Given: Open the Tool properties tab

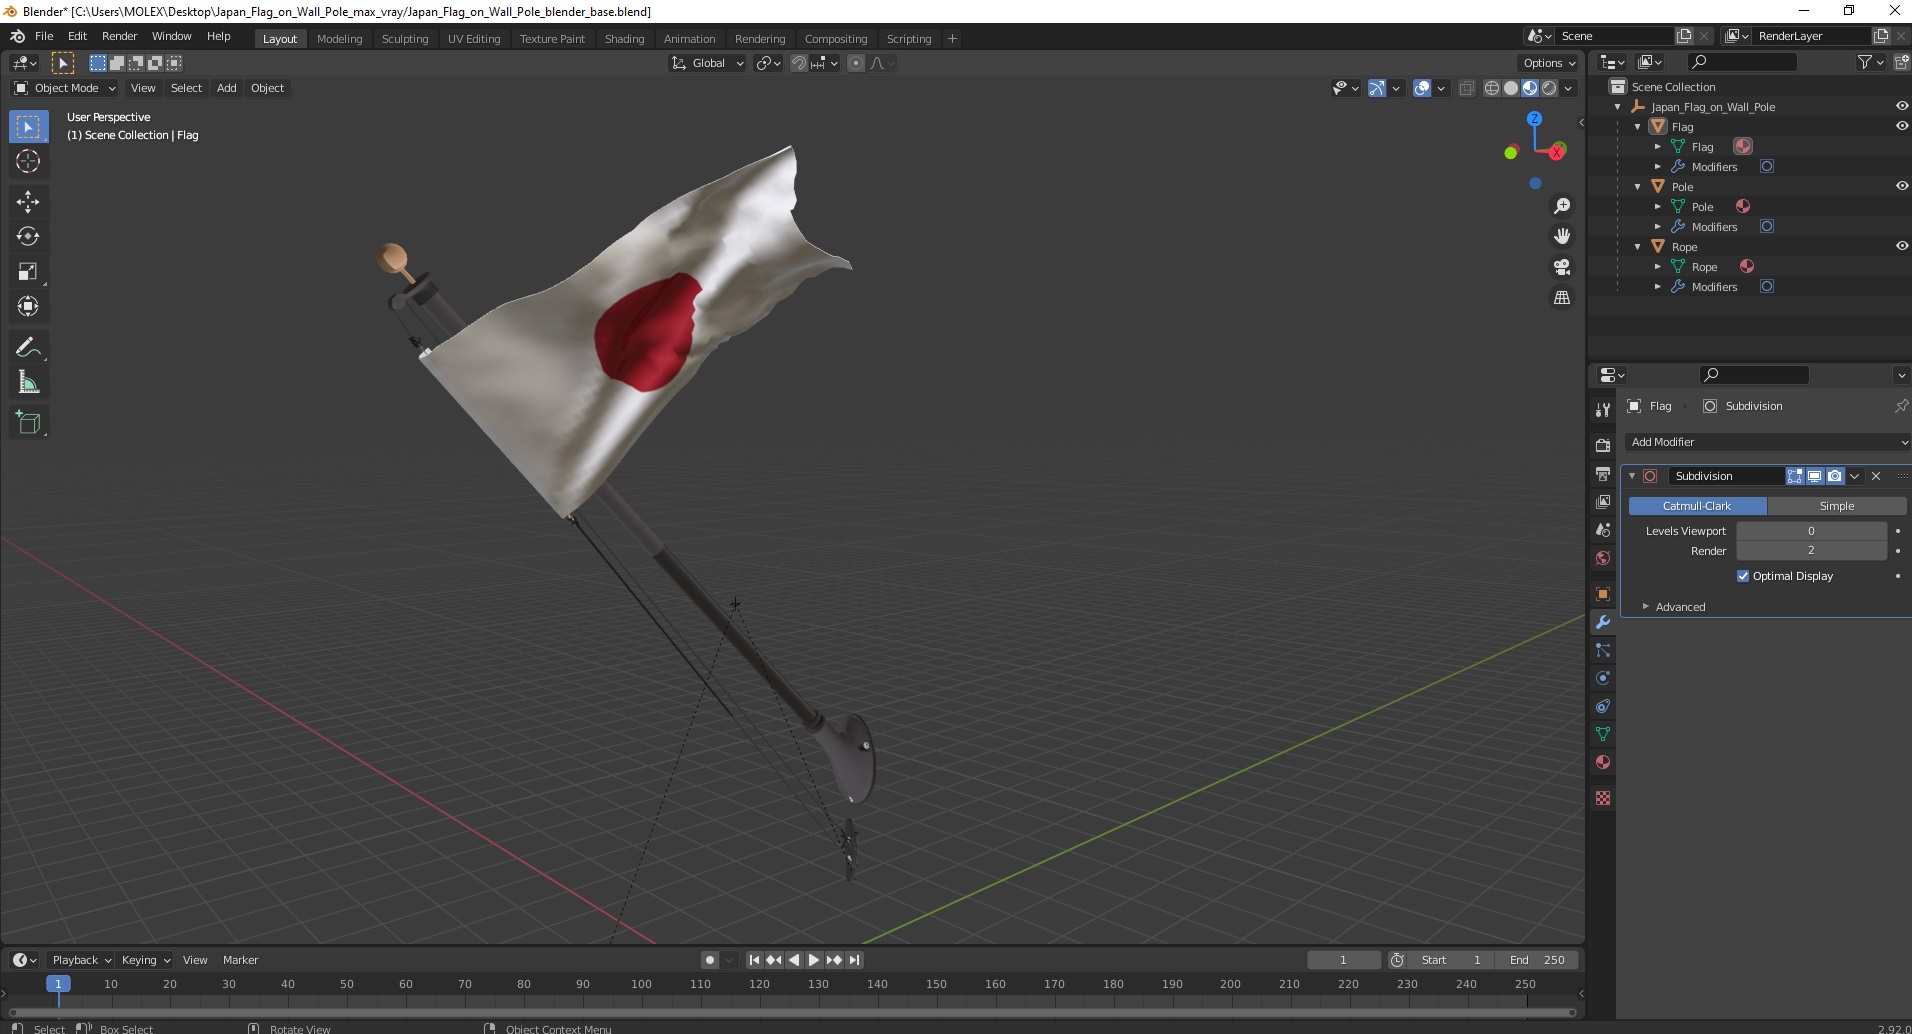Looking at the screenshot, I should tap(1603, 410).
